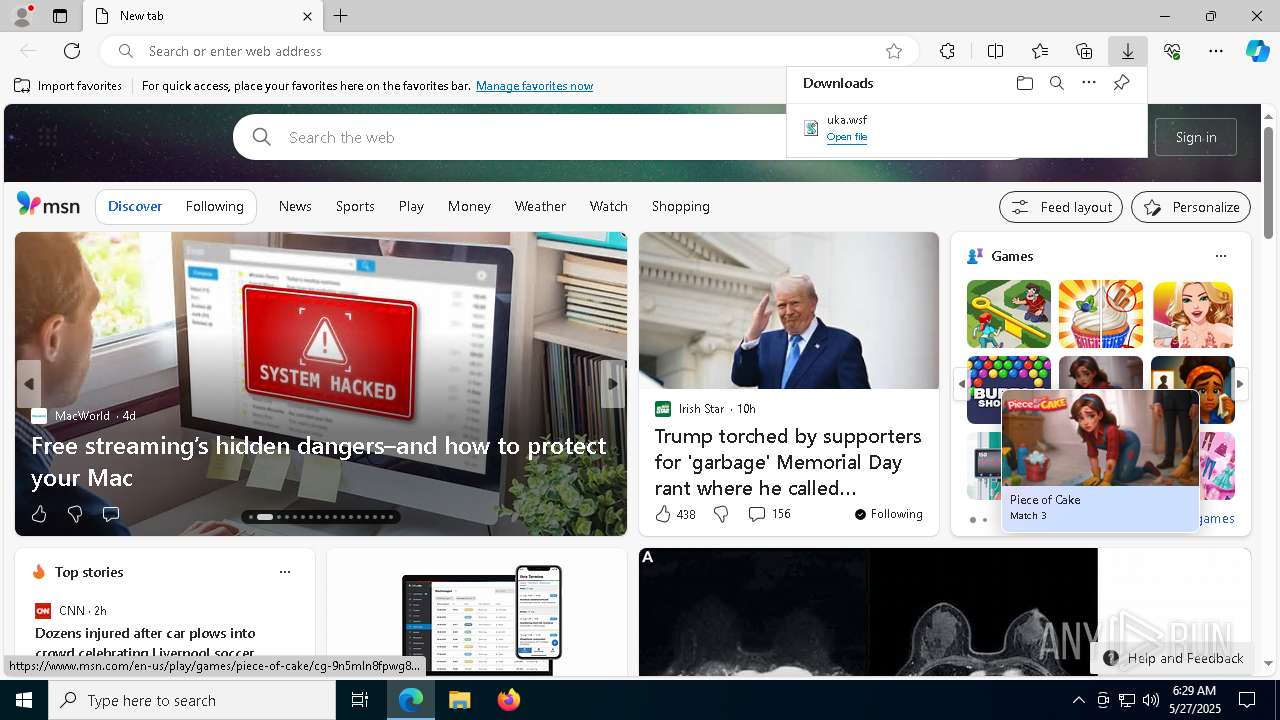Open the Extensions puzzle icon
The width and height of the screenshot is (1280, 720).
[x=947, y=51]
